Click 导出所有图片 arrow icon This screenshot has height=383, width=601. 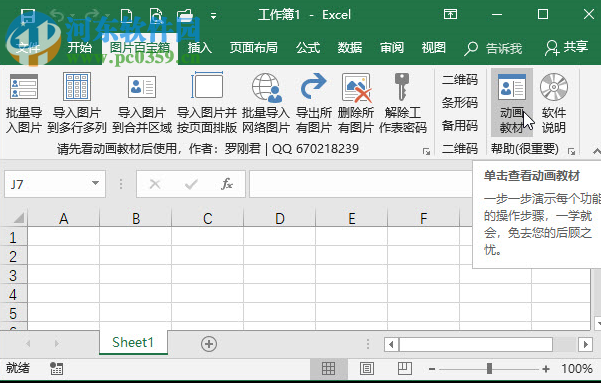[314, 87]
